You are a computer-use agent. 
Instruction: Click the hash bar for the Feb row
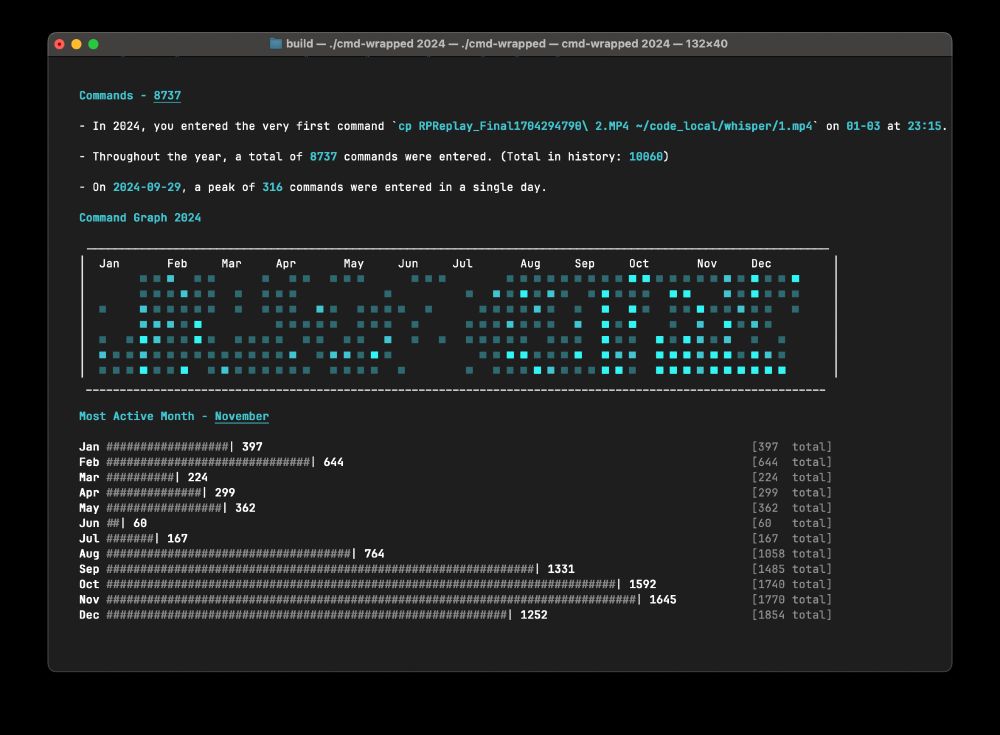[x=209, y=462]
